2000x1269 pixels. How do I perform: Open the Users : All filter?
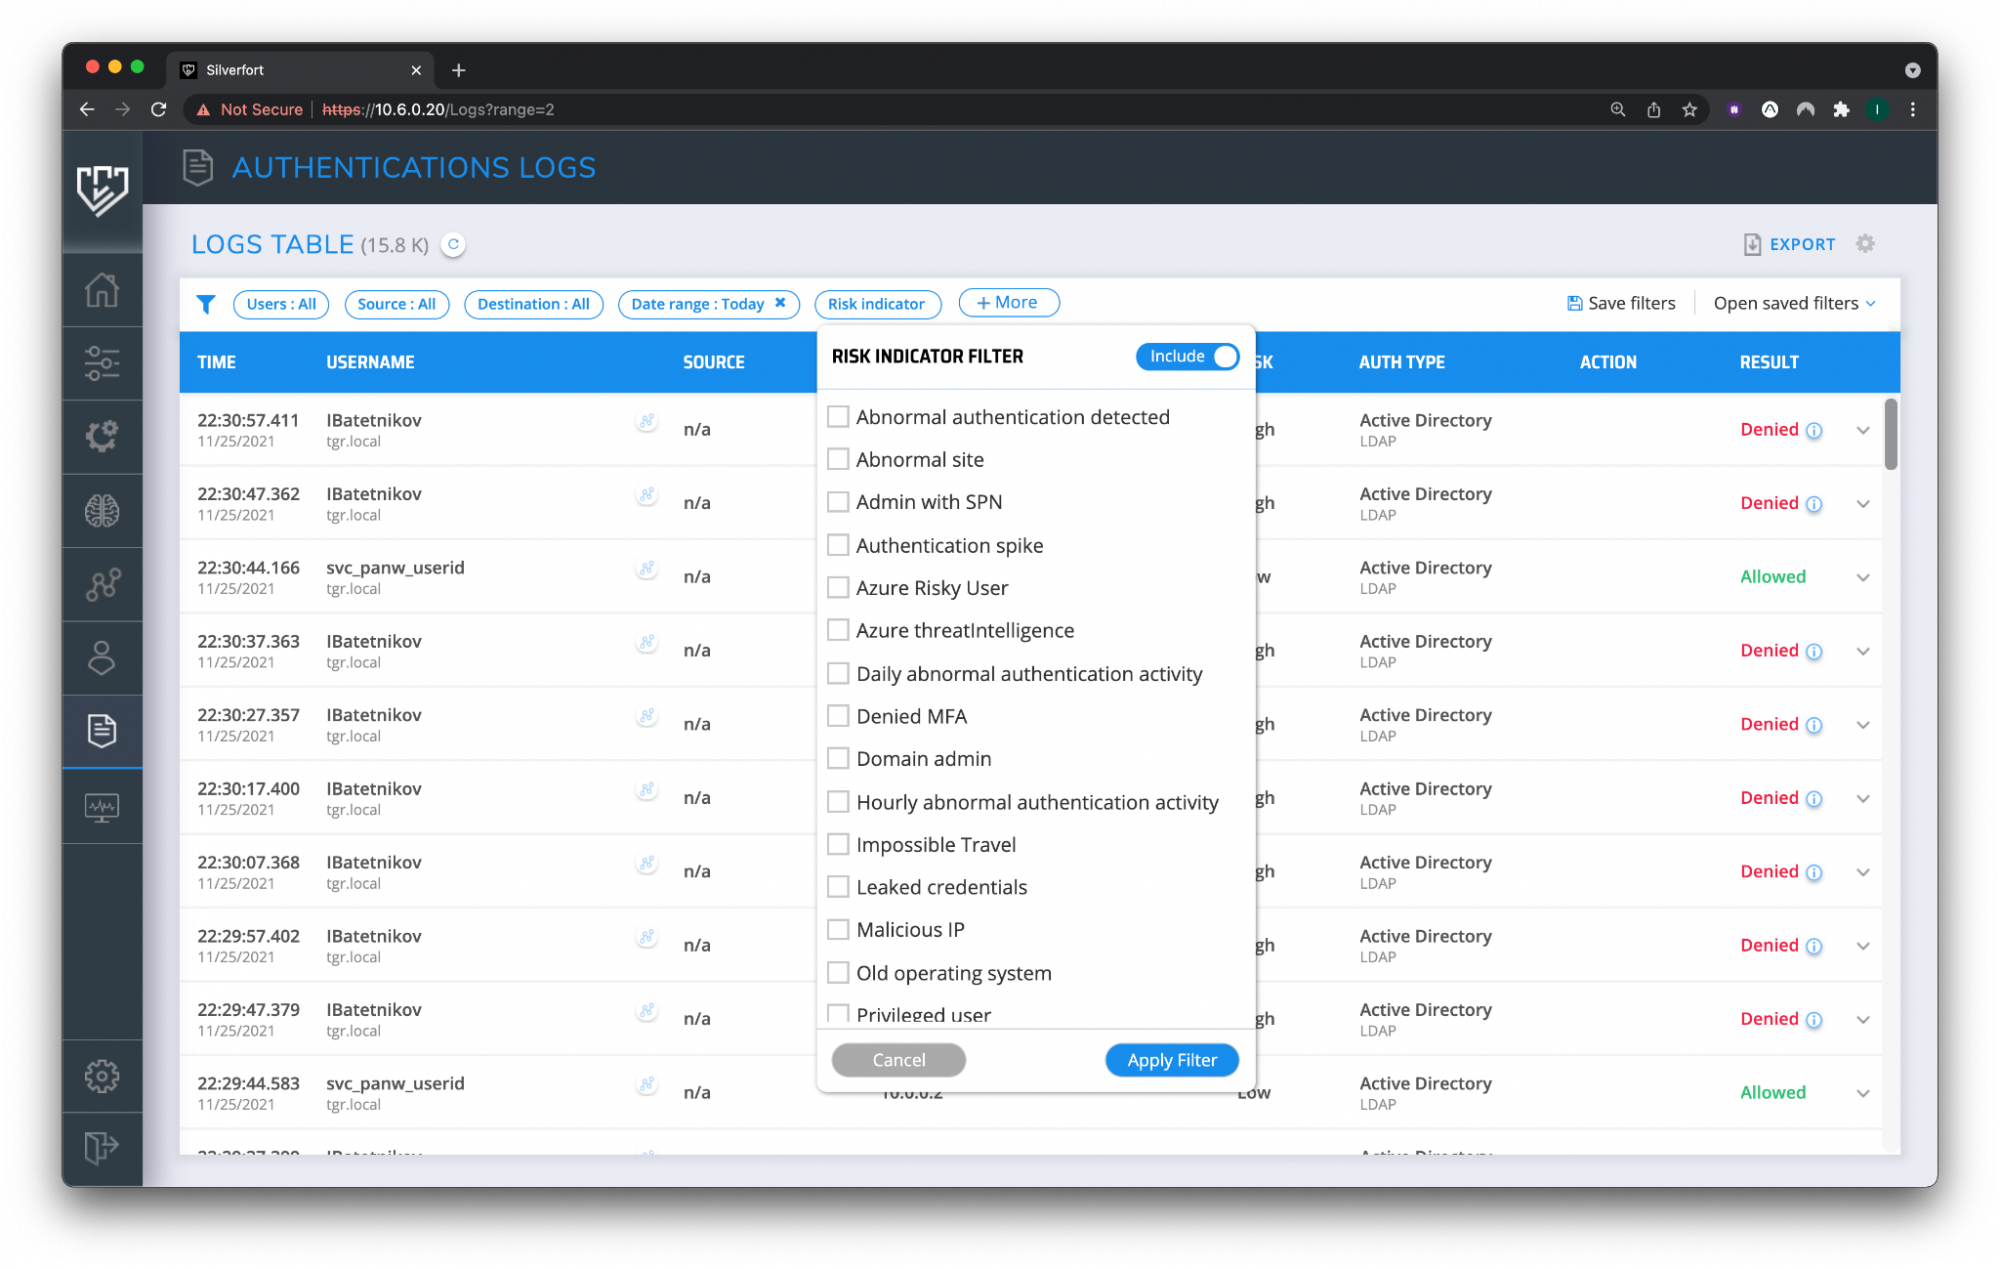tap(281, 304)
